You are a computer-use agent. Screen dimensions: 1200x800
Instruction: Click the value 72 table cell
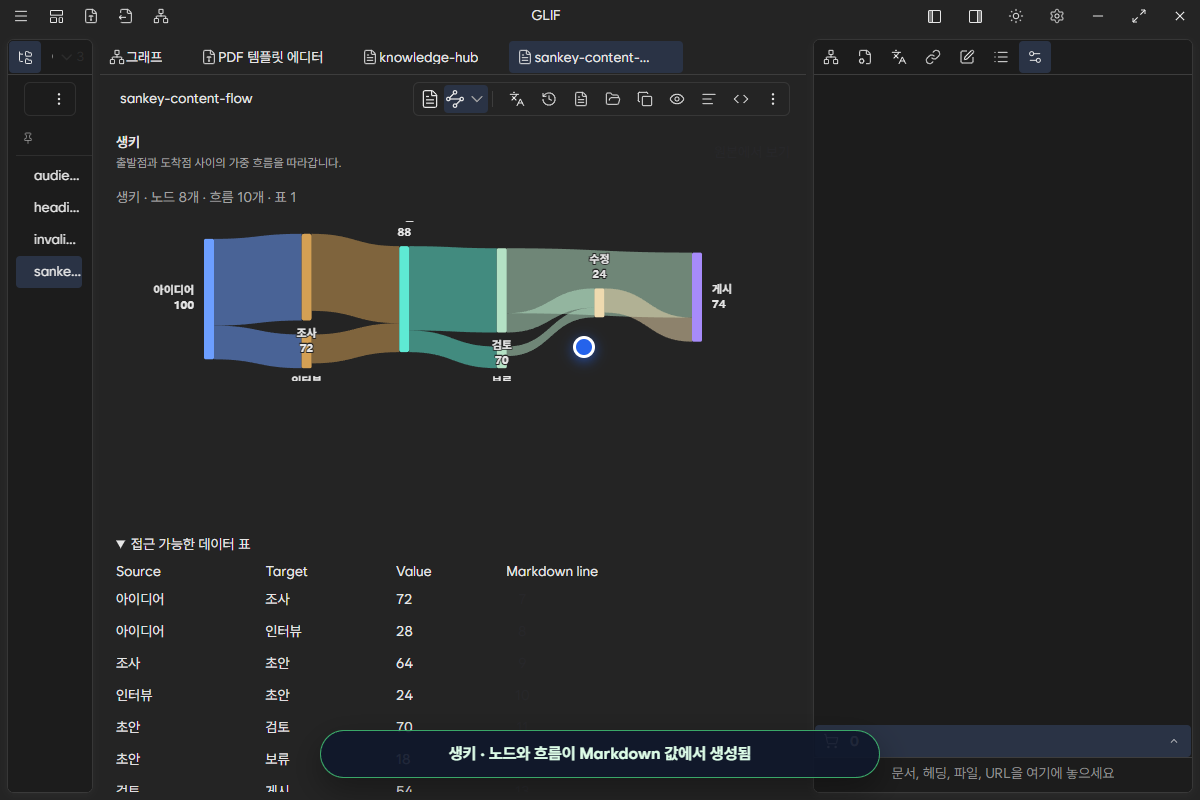click(x=404, y=599)
